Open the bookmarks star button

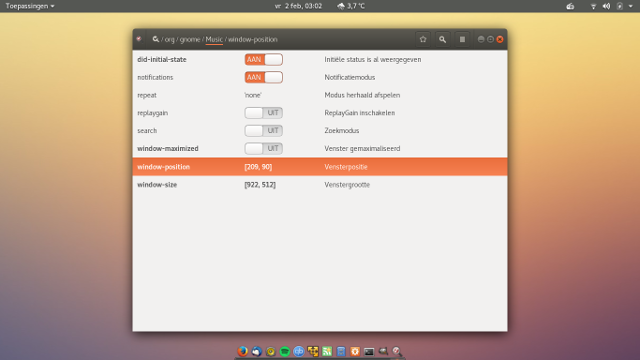[x=423, y=39]
